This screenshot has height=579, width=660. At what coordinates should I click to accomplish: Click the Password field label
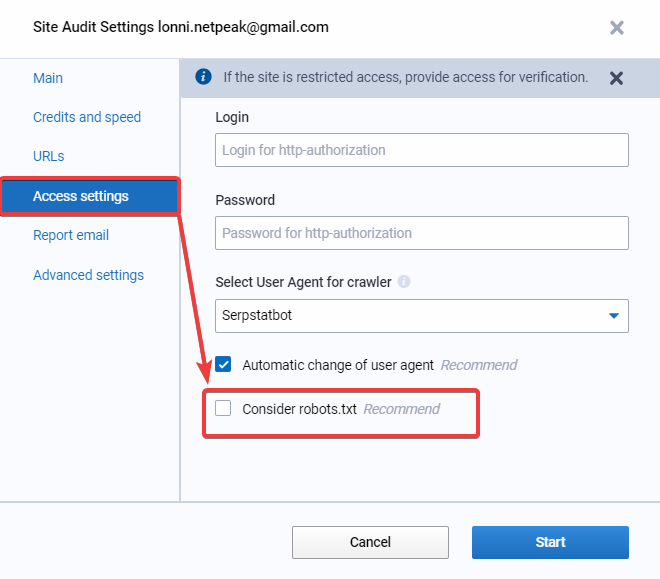[x=245, y=200]
